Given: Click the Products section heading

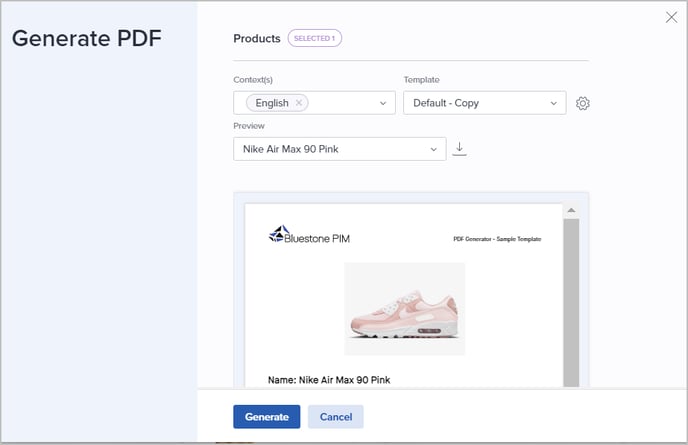Looking at the screenshot, I should 257,39.
